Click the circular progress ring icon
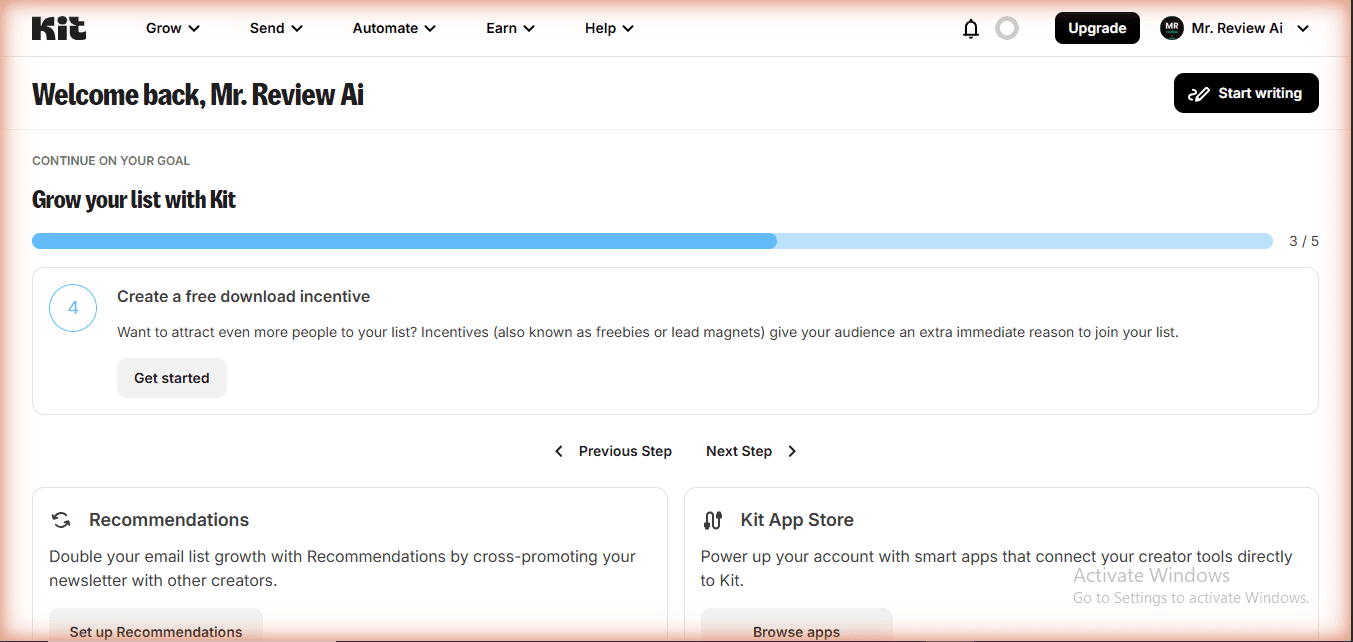This screenshot has width=1353, height=642. coord(1007,28)
